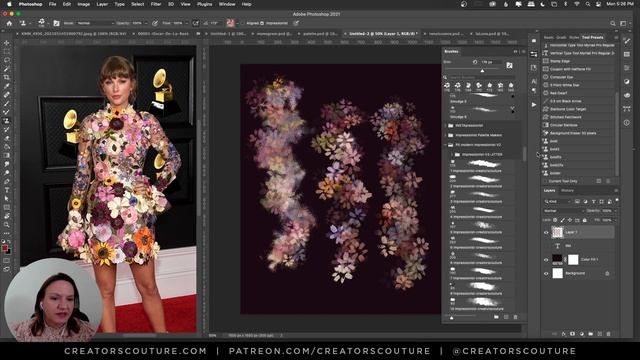Open the Kind filter dropdown in Layers
This screenshot has width=640, height=360.
tap(558, 202)
